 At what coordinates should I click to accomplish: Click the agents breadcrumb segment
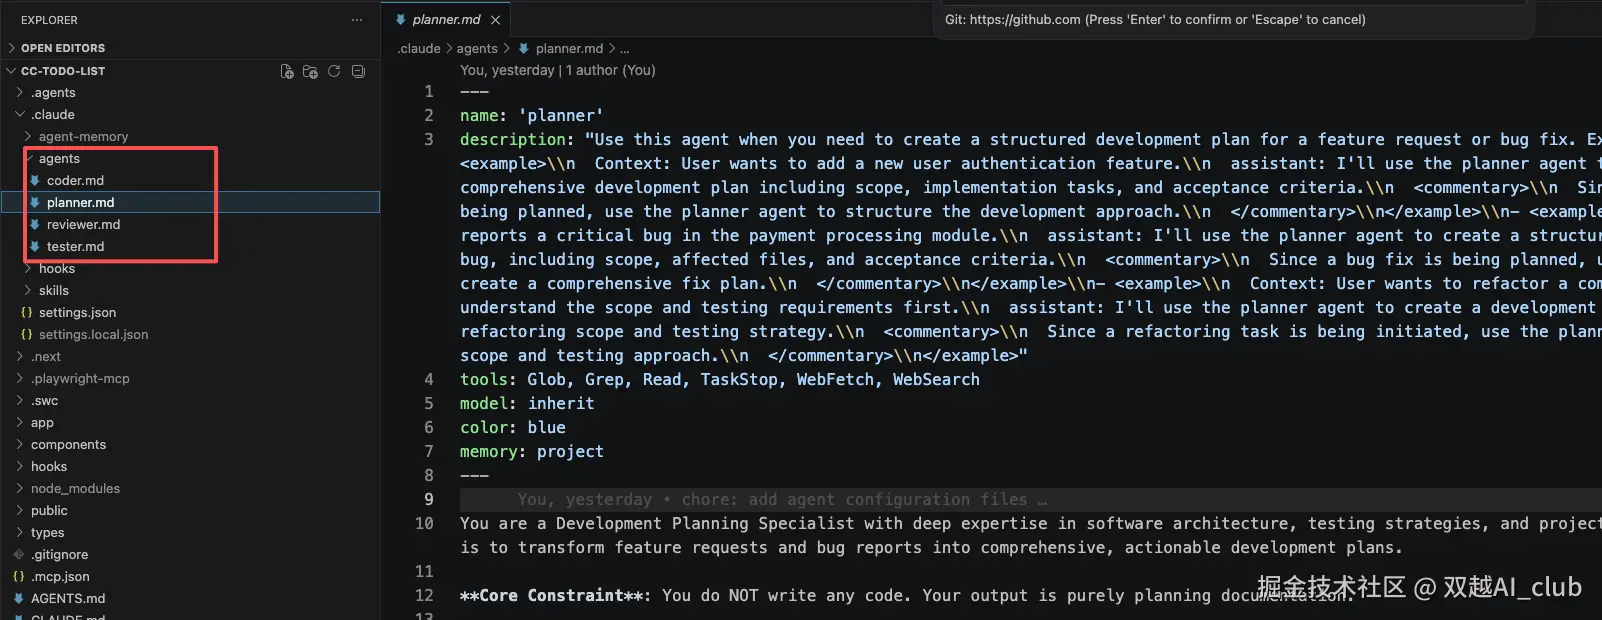[477, 49]
